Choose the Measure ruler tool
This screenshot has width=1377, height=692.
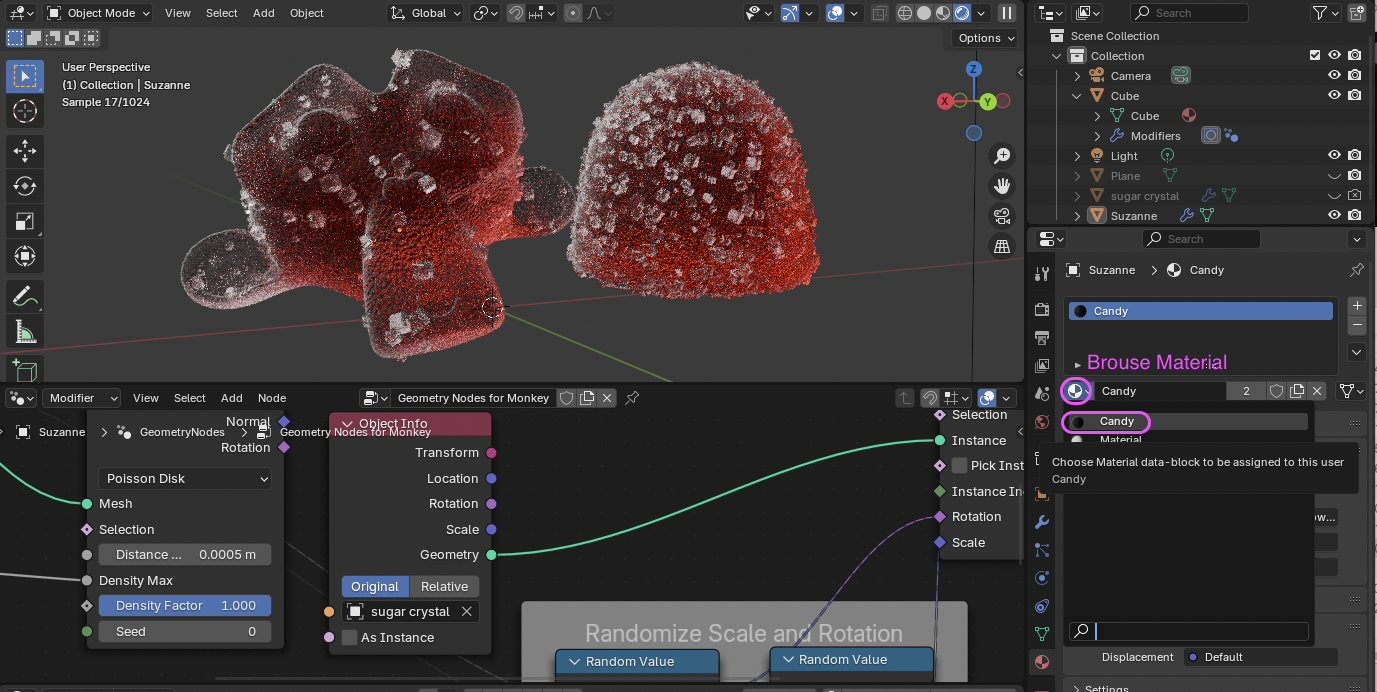[x=25, y=331]
